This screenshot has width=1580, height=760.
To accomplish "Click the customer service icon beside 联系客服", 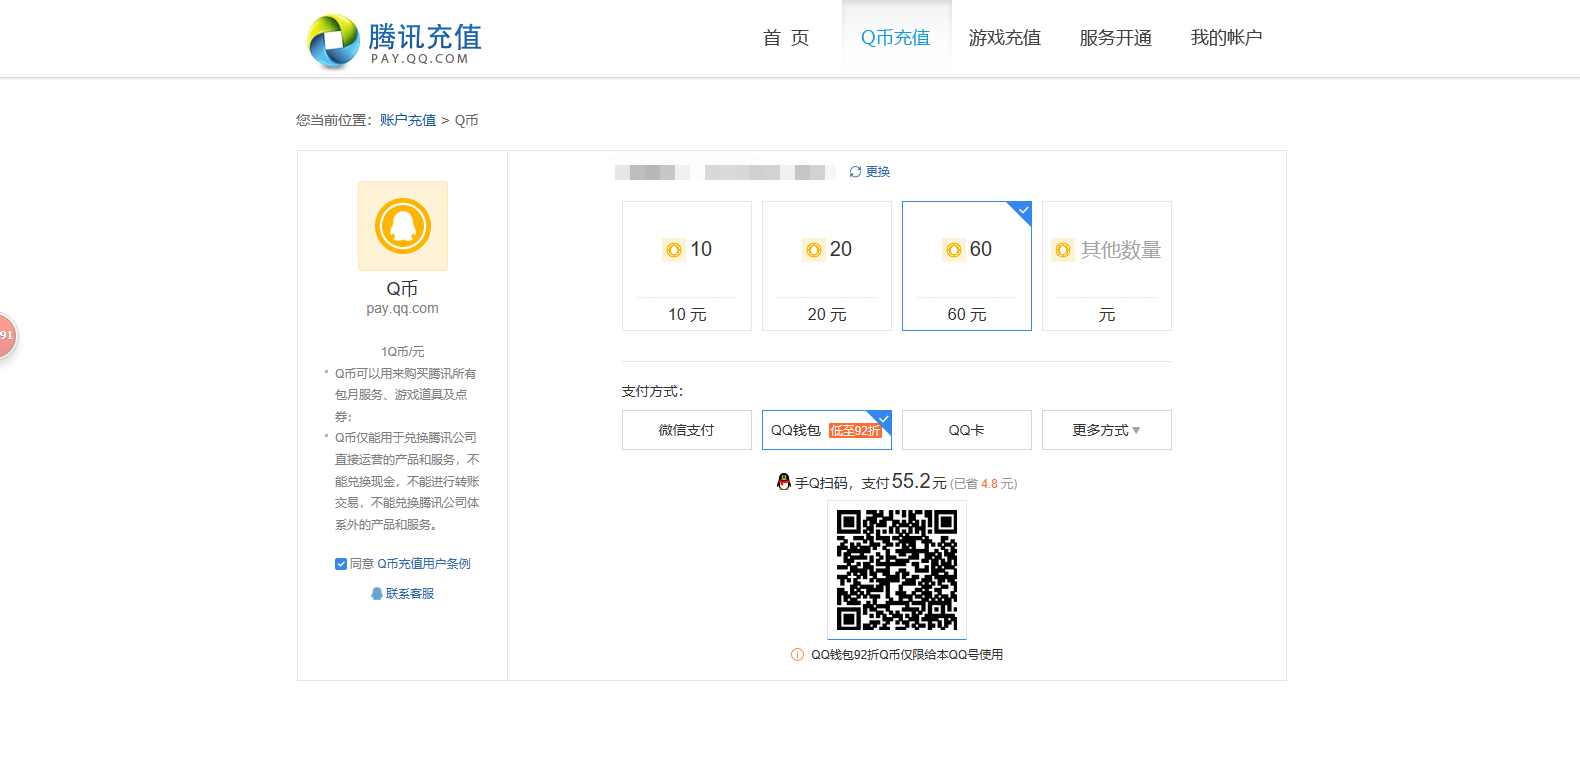I will point(377,594).
